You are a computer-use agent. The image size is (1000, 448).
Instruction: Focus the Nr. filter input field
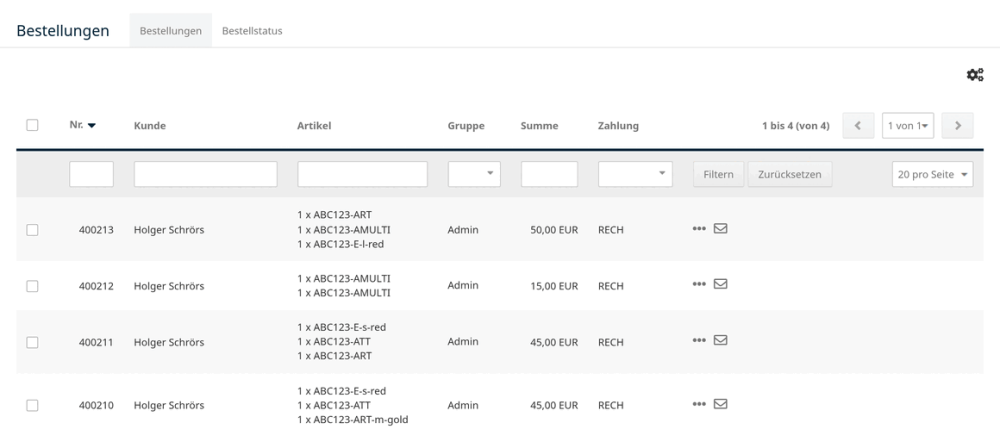click(x=91, y=174)
